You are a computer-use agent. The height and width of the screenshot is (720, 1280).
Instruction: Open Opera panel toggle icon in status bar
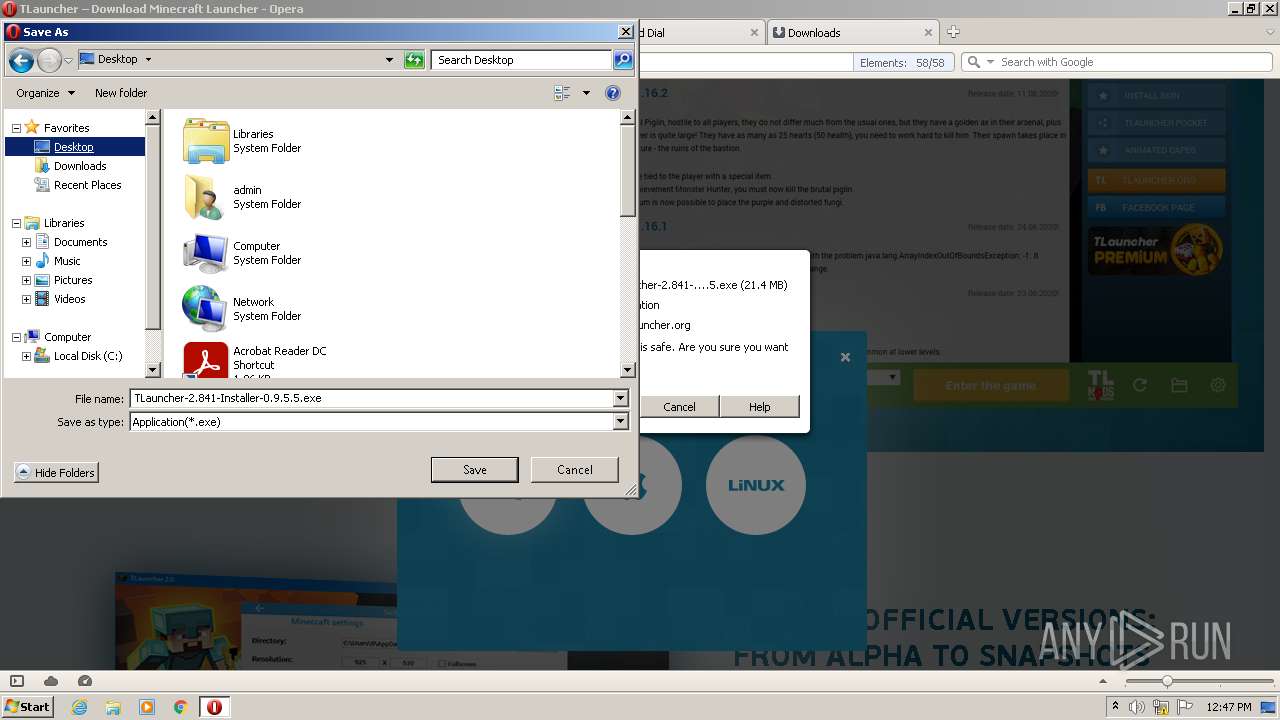point(17,681)
